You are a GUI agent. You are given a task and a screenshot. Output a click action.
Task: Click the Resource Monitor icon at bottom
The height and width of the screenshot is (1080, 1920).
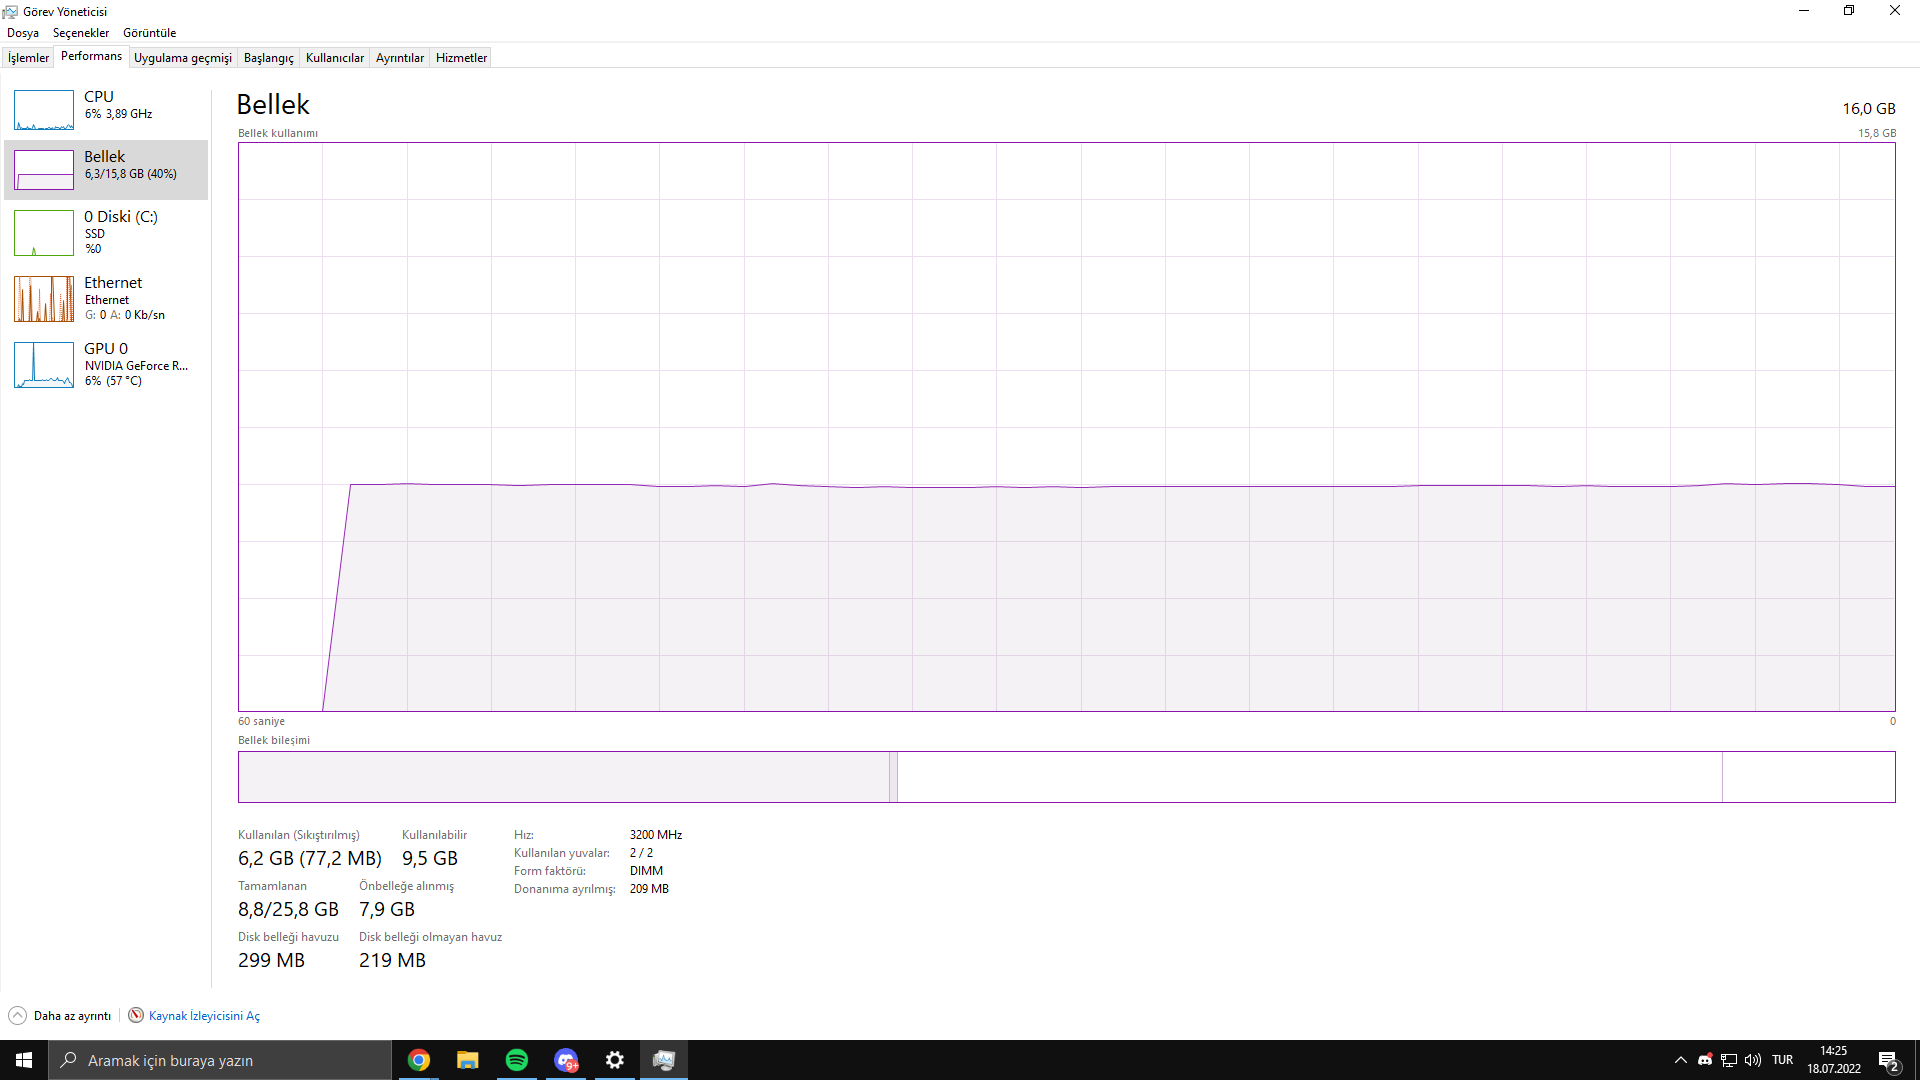tap(136, 1015)
